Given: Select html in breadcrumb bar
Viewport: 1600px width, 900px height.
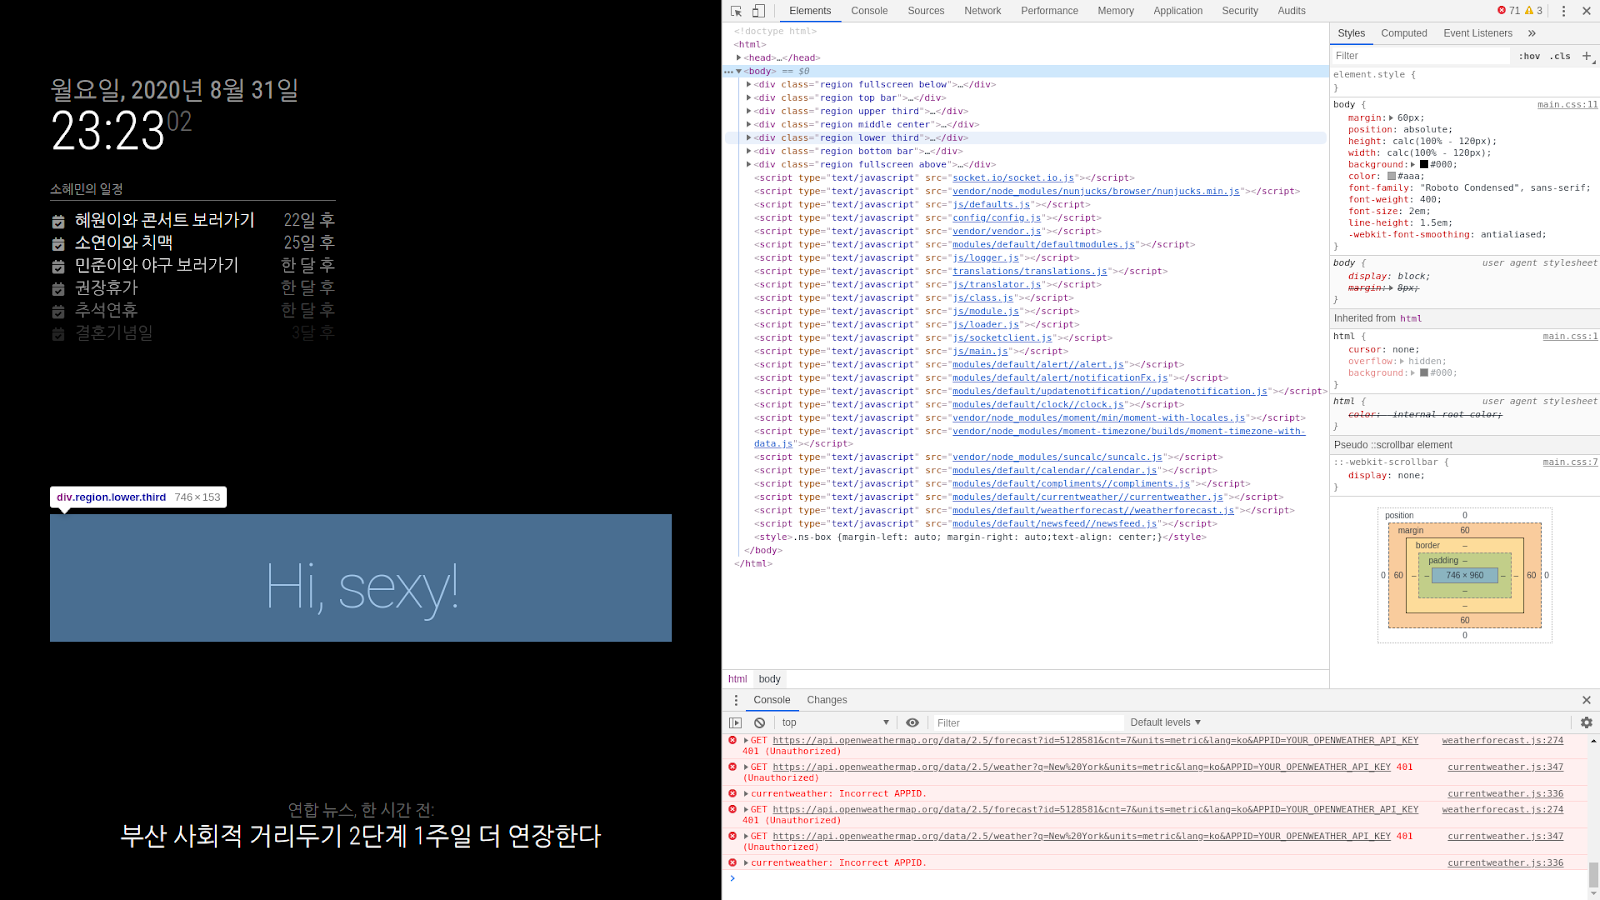Looking at the screenshot, I should click(x=737, y=679).
